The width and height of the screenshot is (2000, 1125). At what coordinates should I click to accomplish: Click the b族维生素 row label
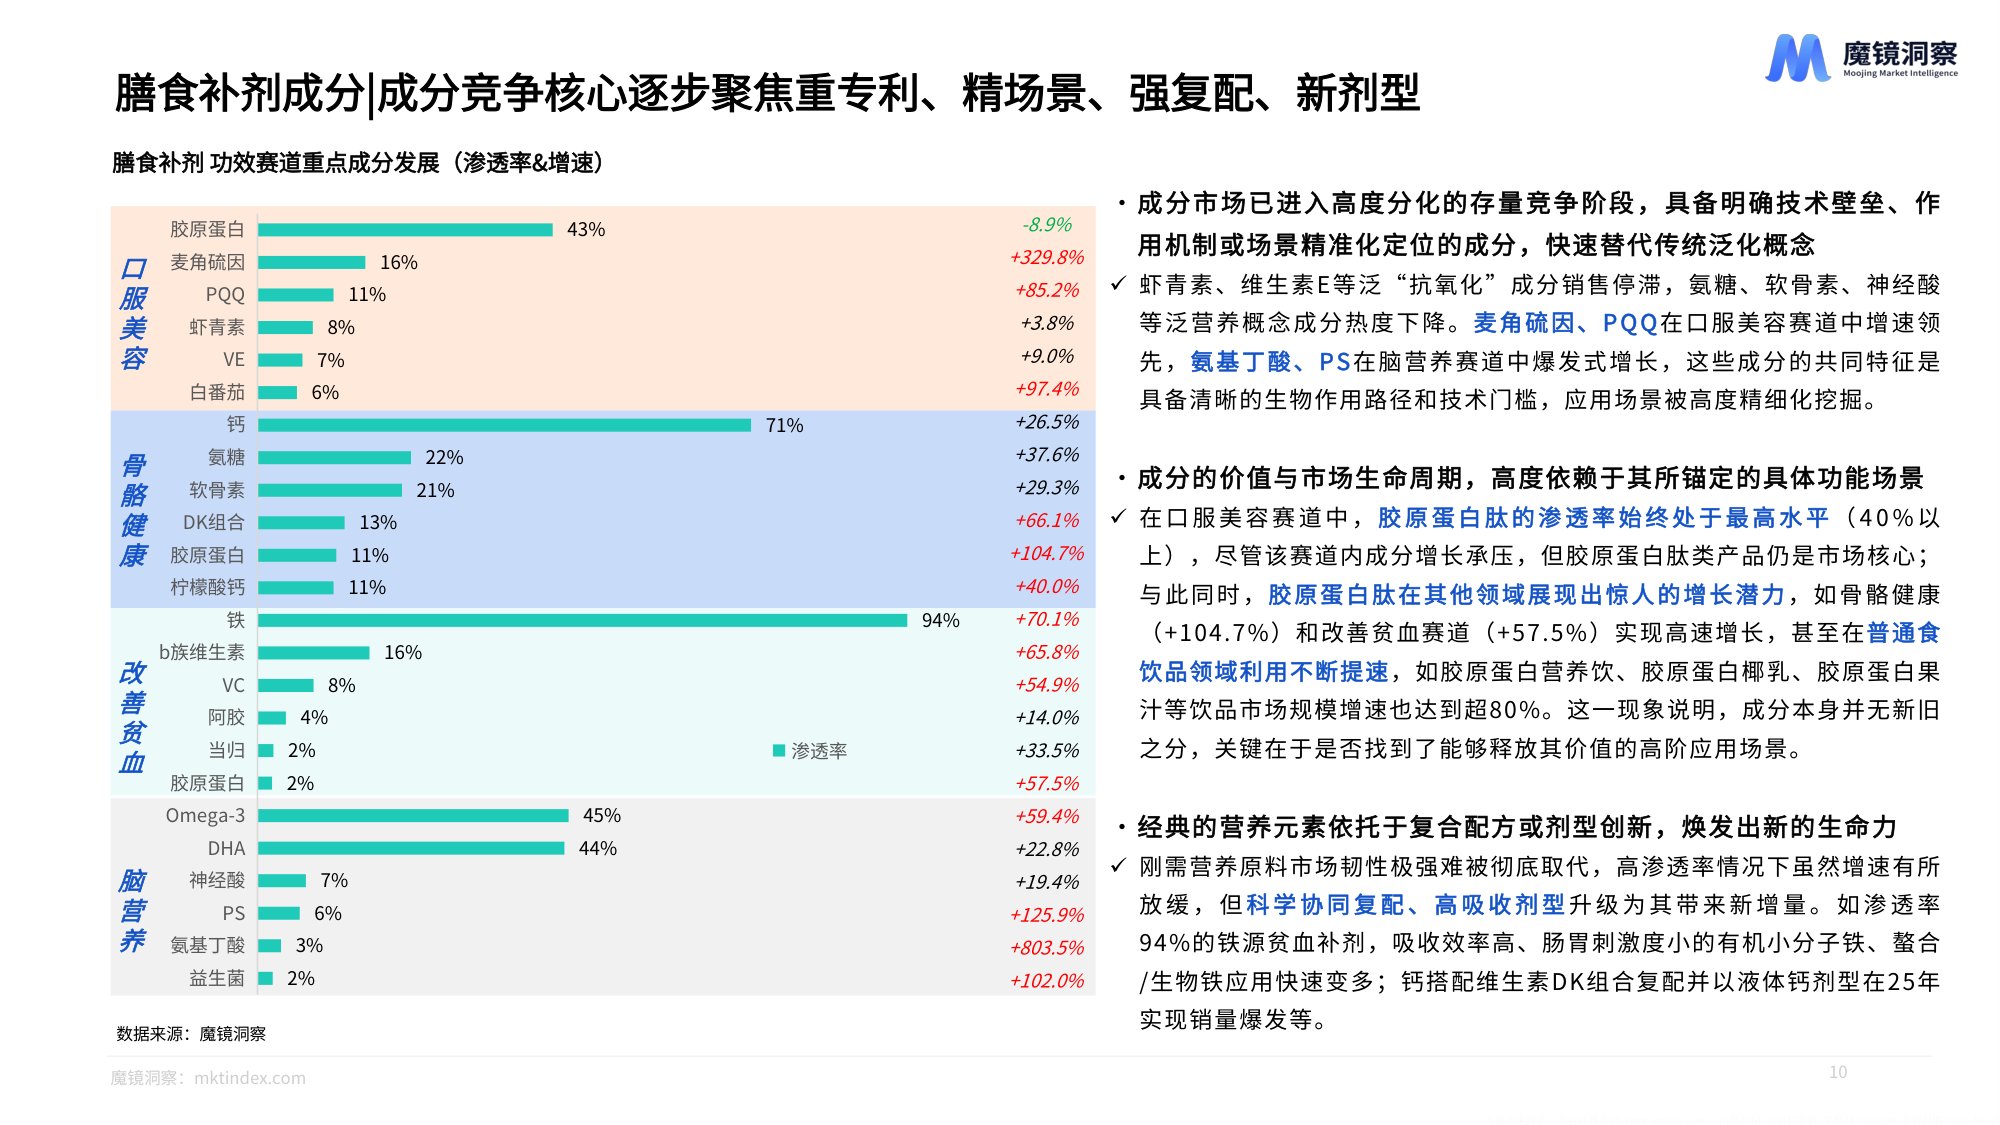click(x=201, y=652)
